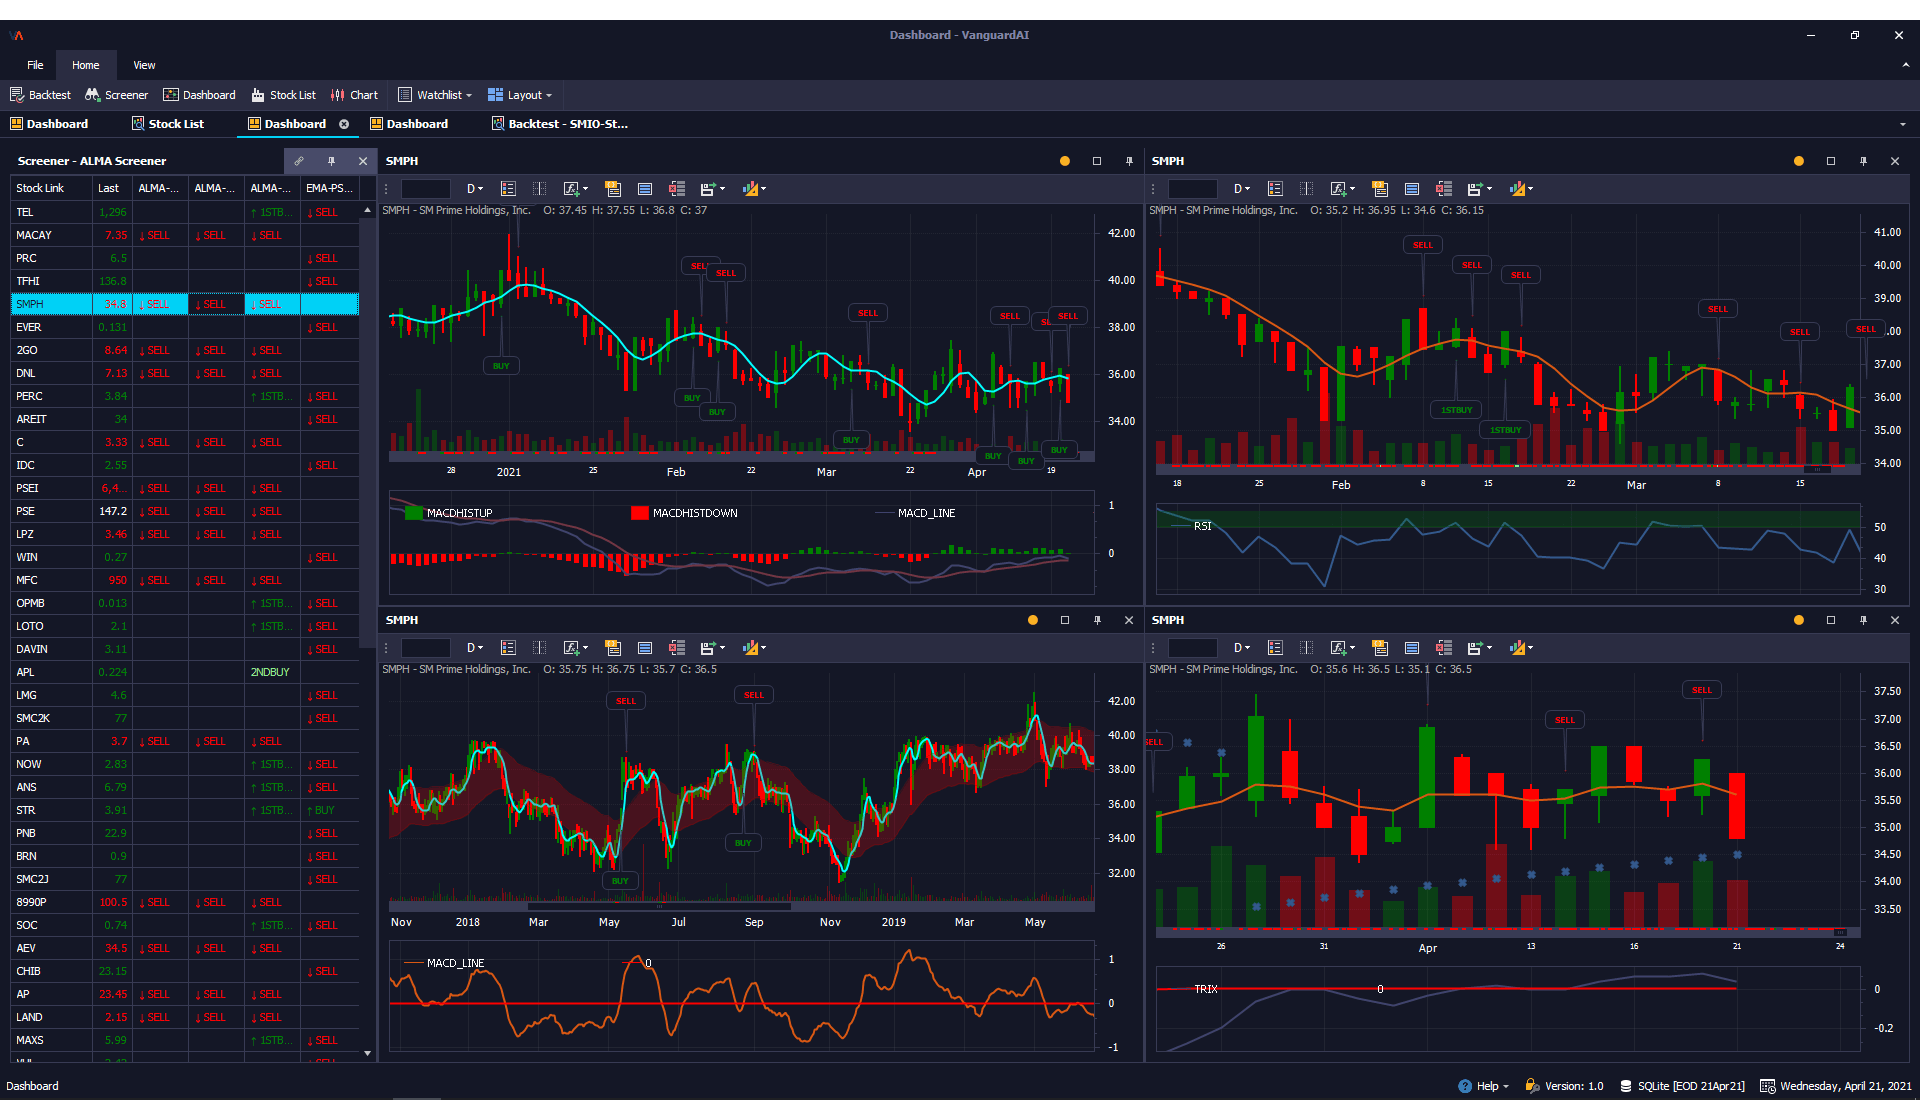Click the remove-indicator icon in top-right chart toolbar

tap(1443, 189)
